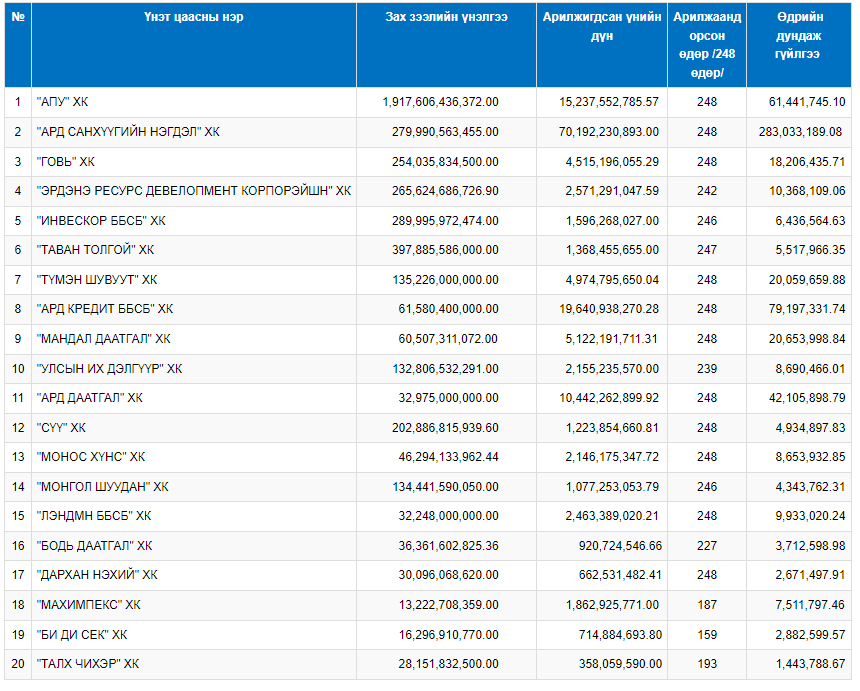Click the "Арилжаанд орсон өдөр" column header
This screenshot has width=860, height=691.
pyautogui.click(x=707, y=45)
